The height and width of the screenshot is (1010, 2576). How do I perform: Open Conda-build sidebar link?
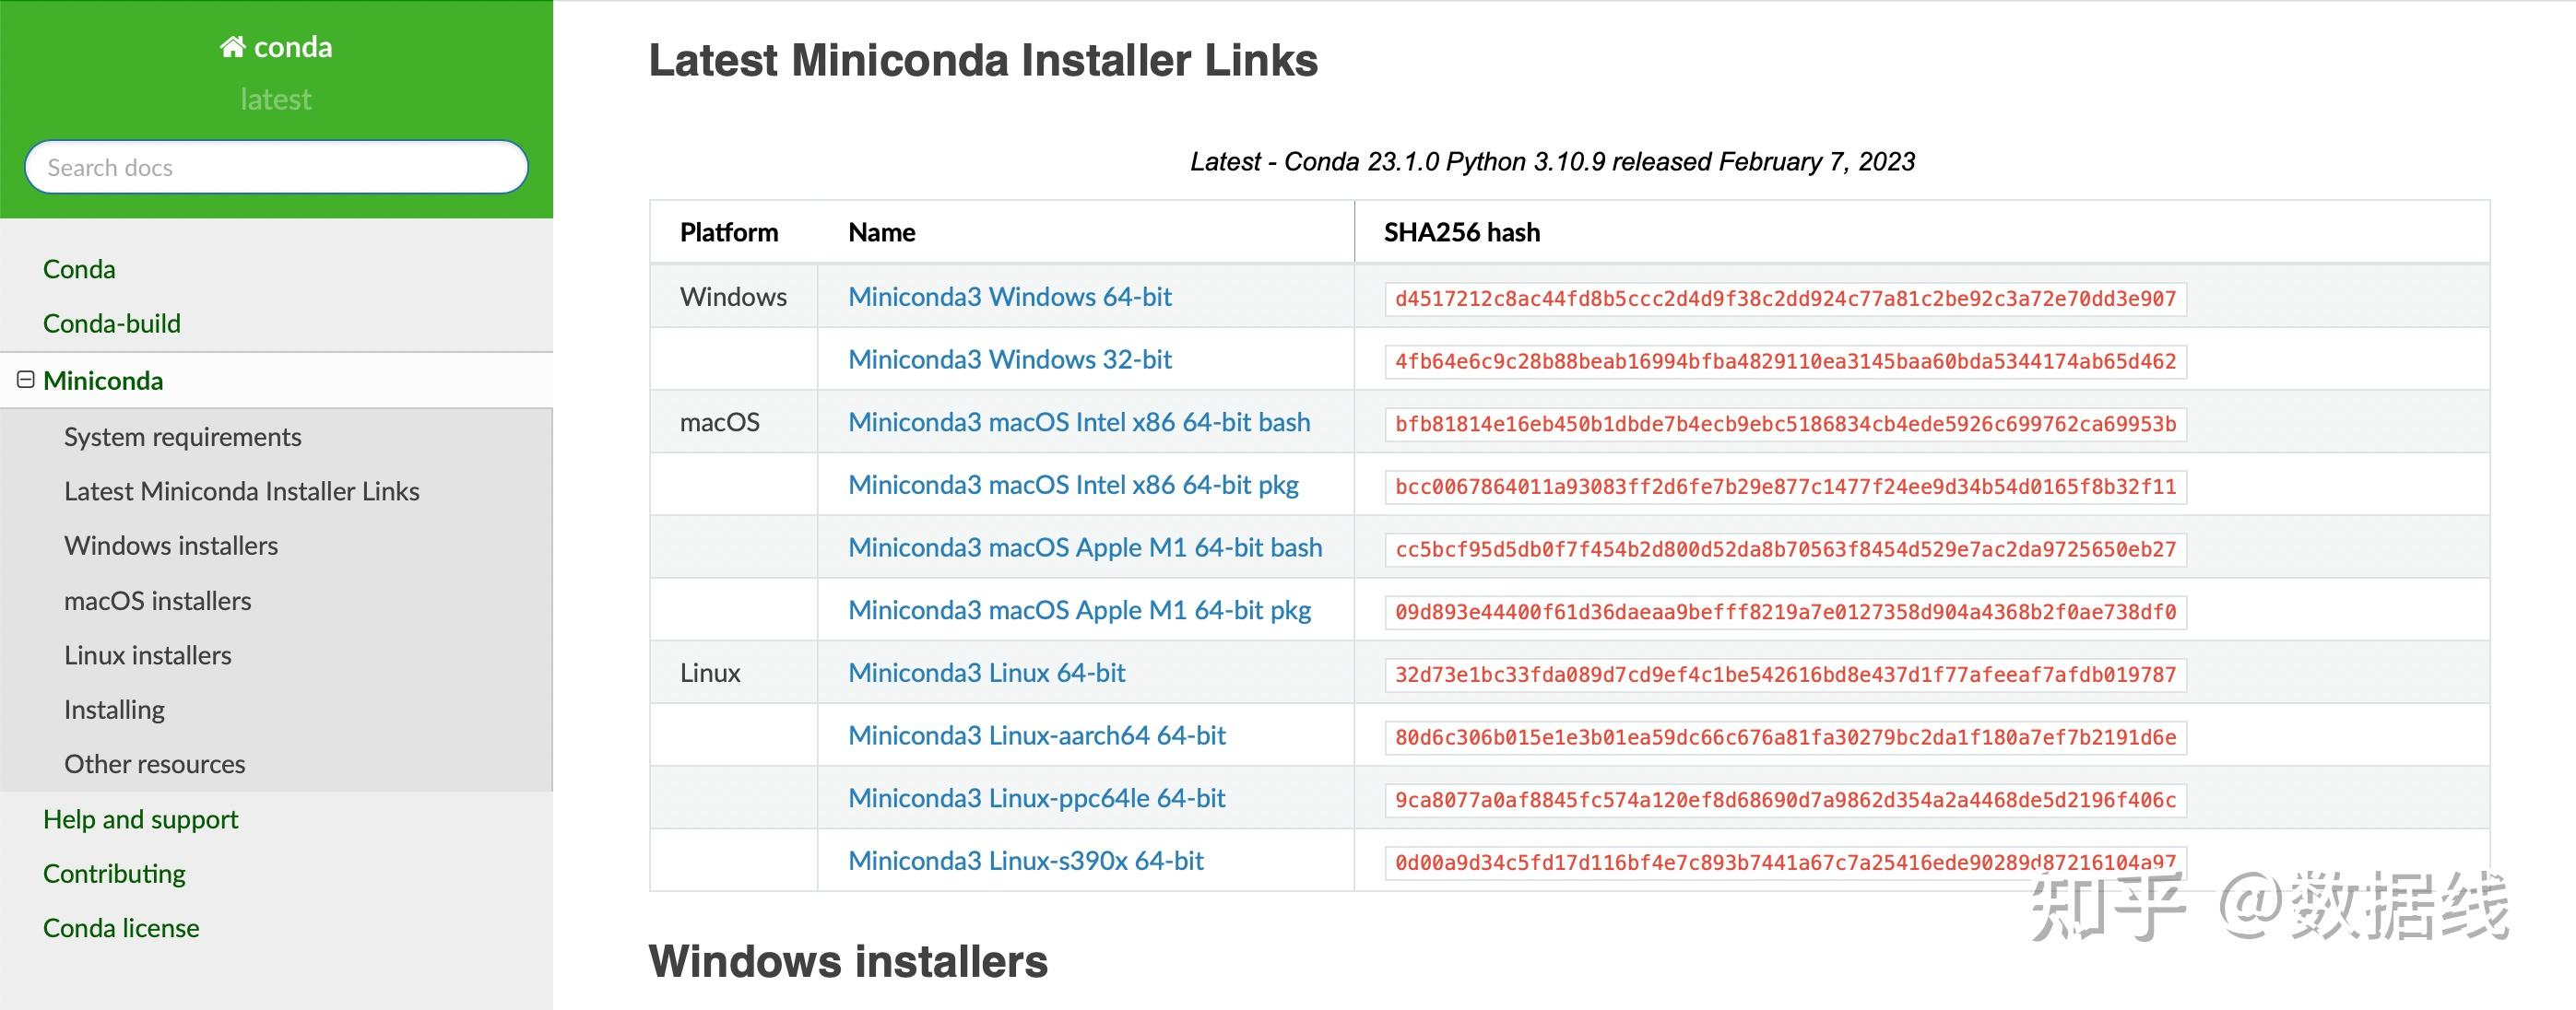112,323
